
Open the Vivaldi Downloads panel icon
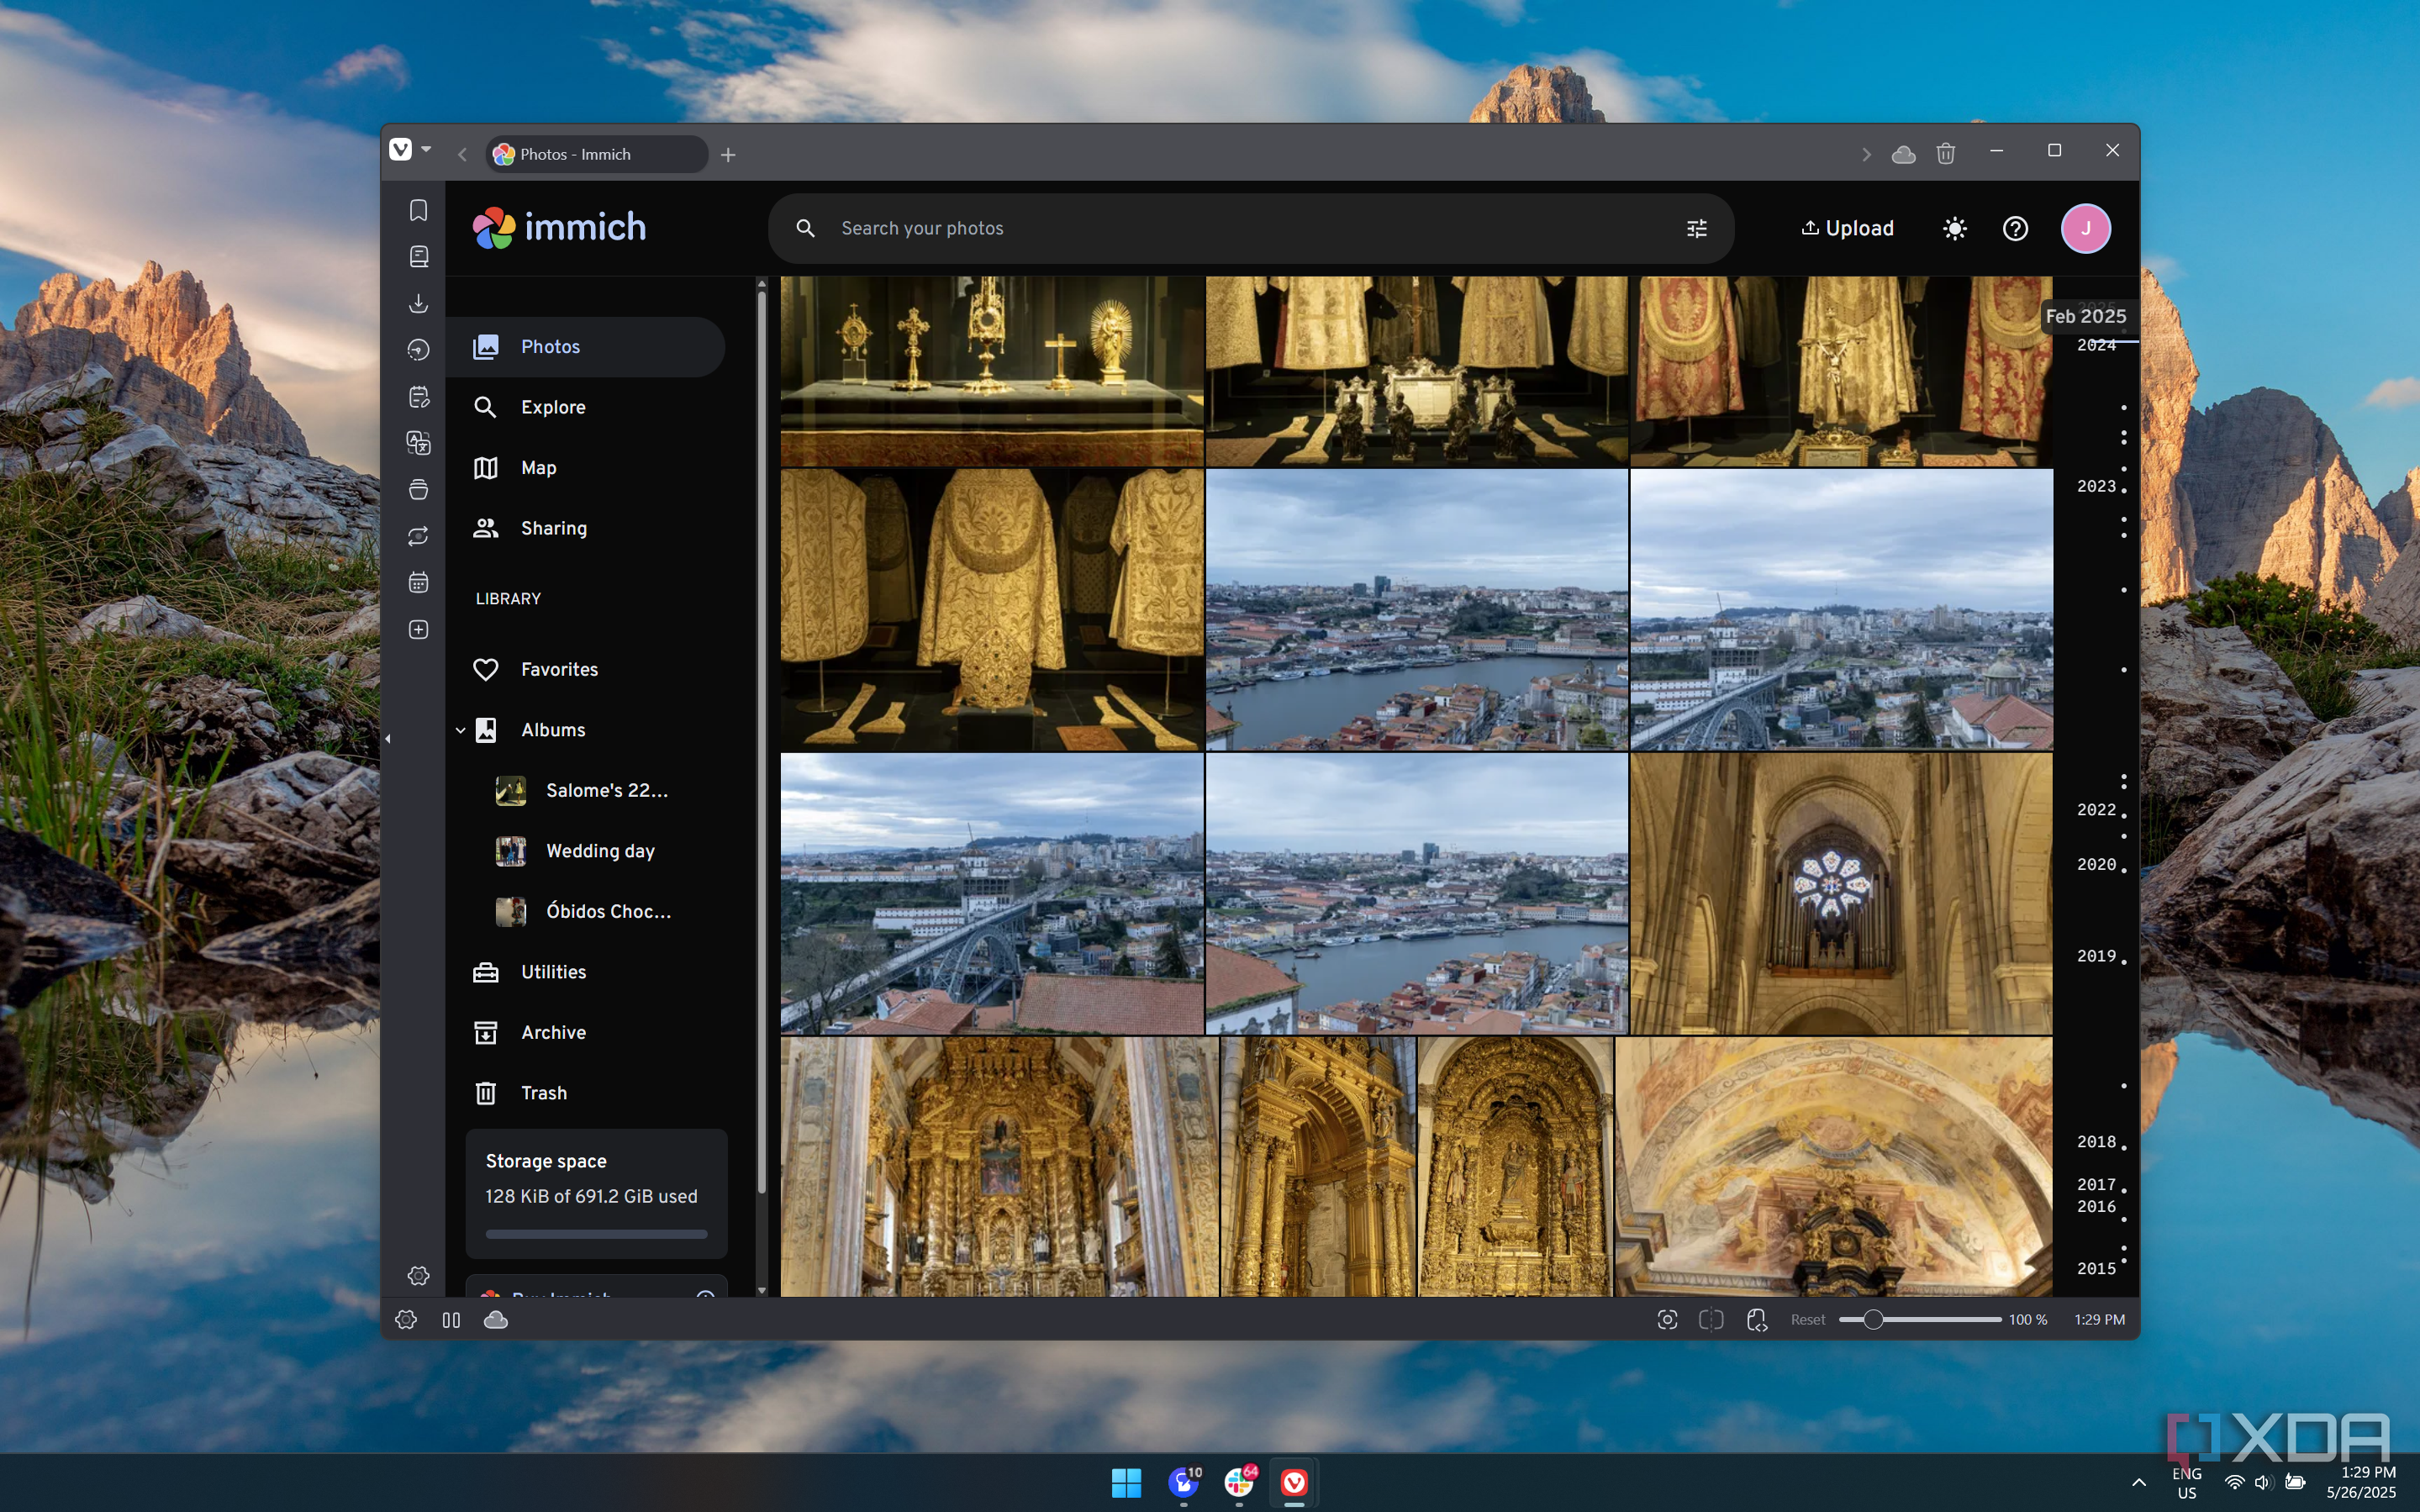pos(418,303)
